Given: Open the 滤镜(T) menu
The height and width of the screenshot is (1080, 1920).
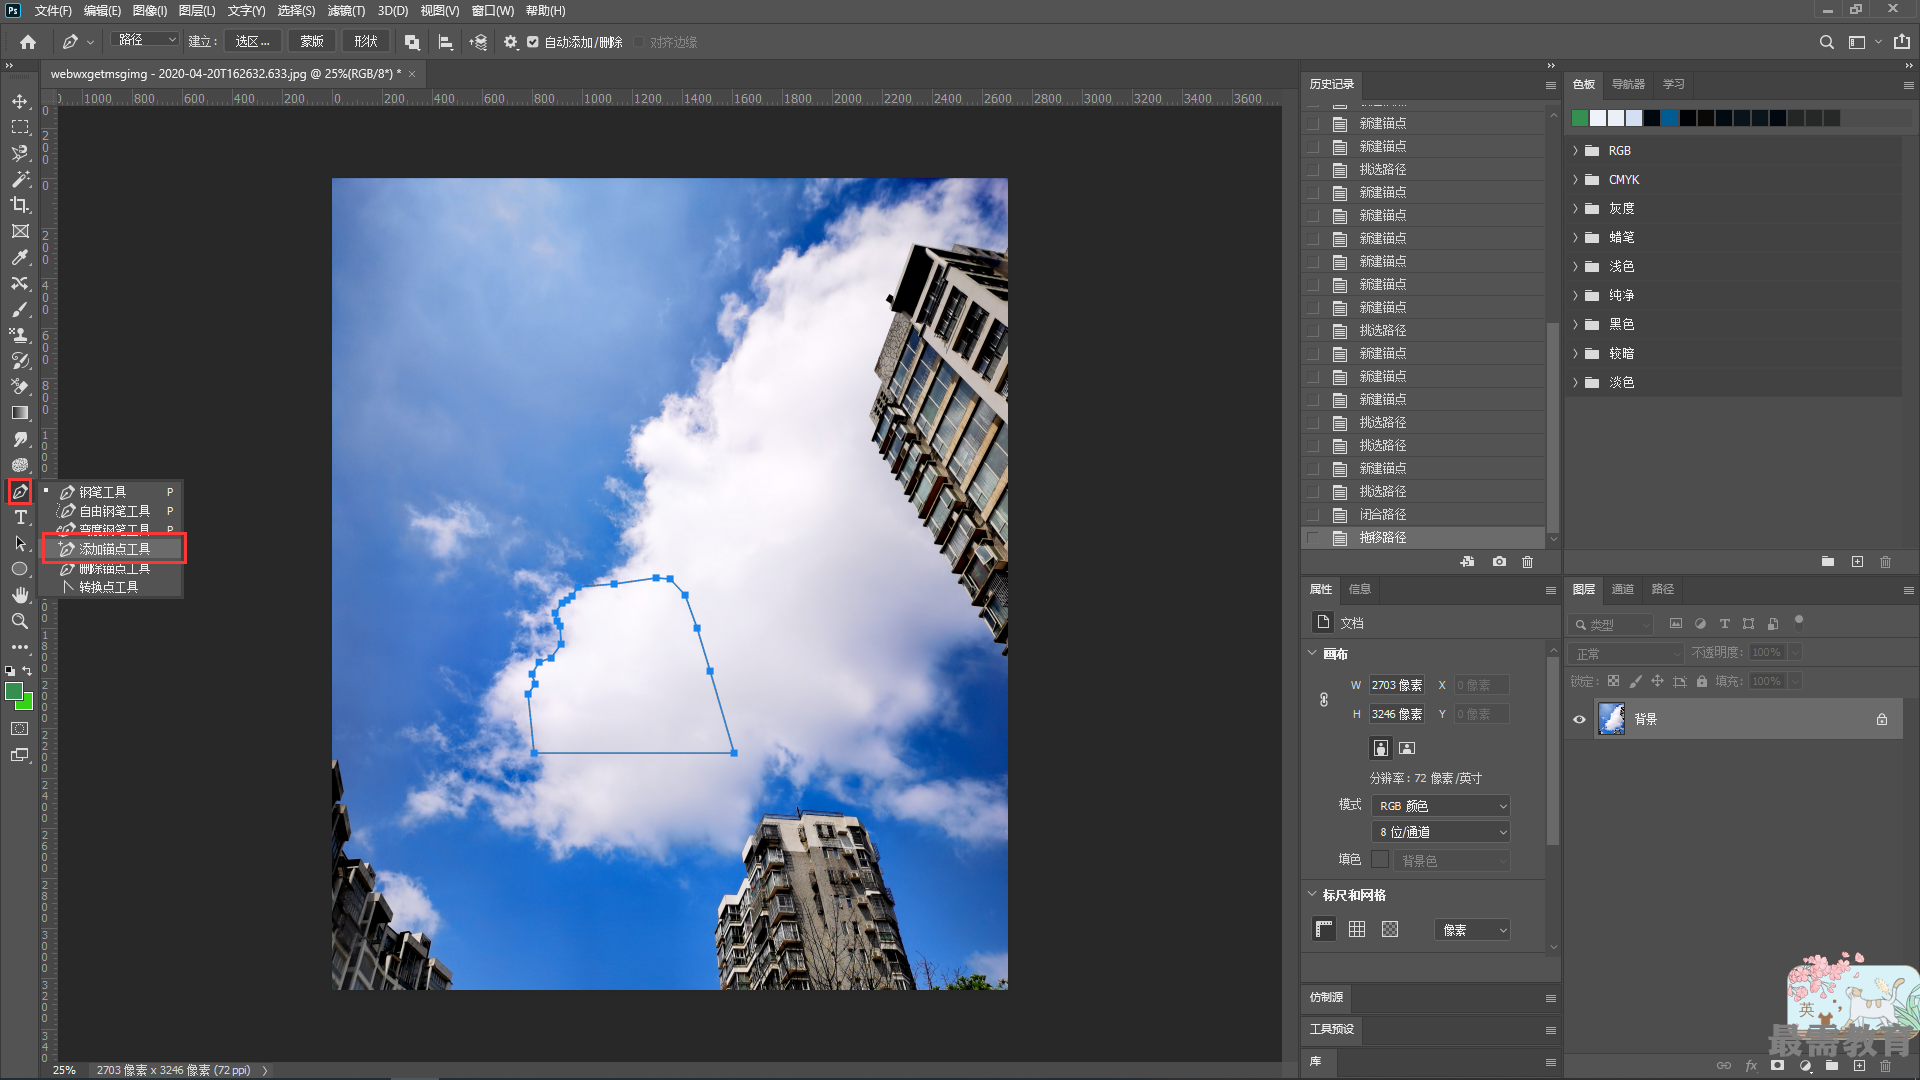Looking at the screenshot, I should click(x=346, y=11).
